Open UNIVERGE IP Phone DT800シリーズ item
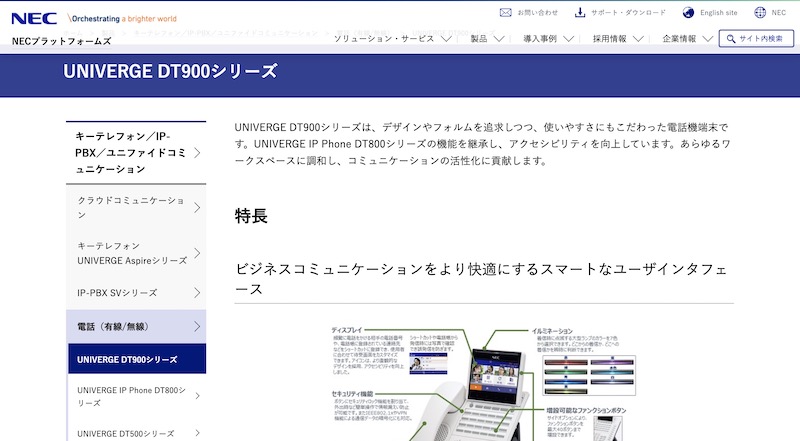 click(x=137, y=396)
